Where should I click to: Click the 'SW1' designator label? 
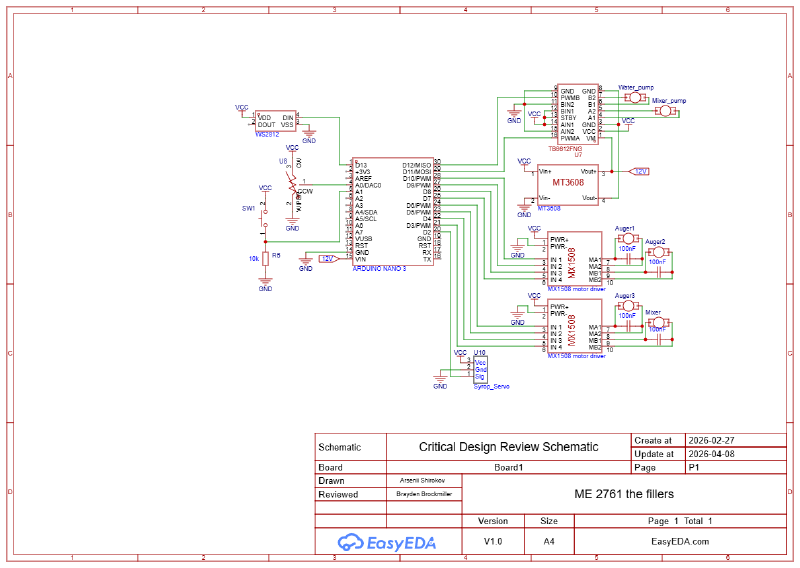click(248, 209)
